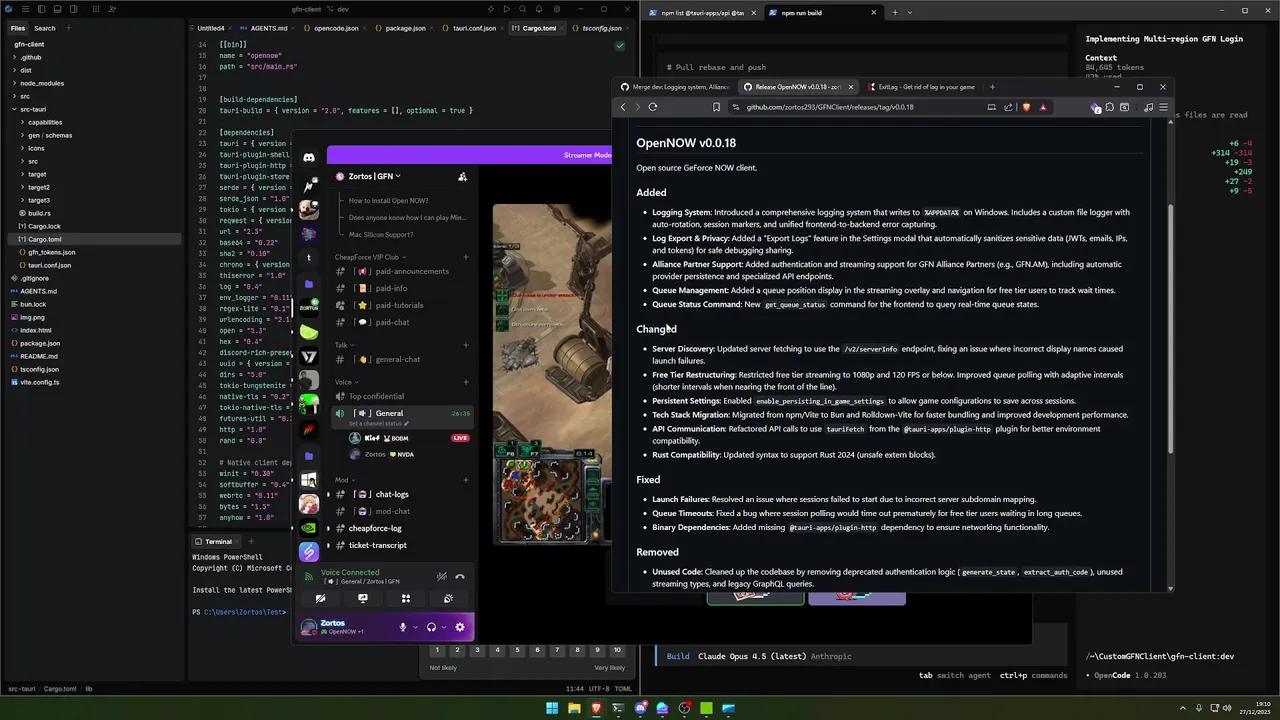Open build.rs in the file tree

click(x=39, y=213)
